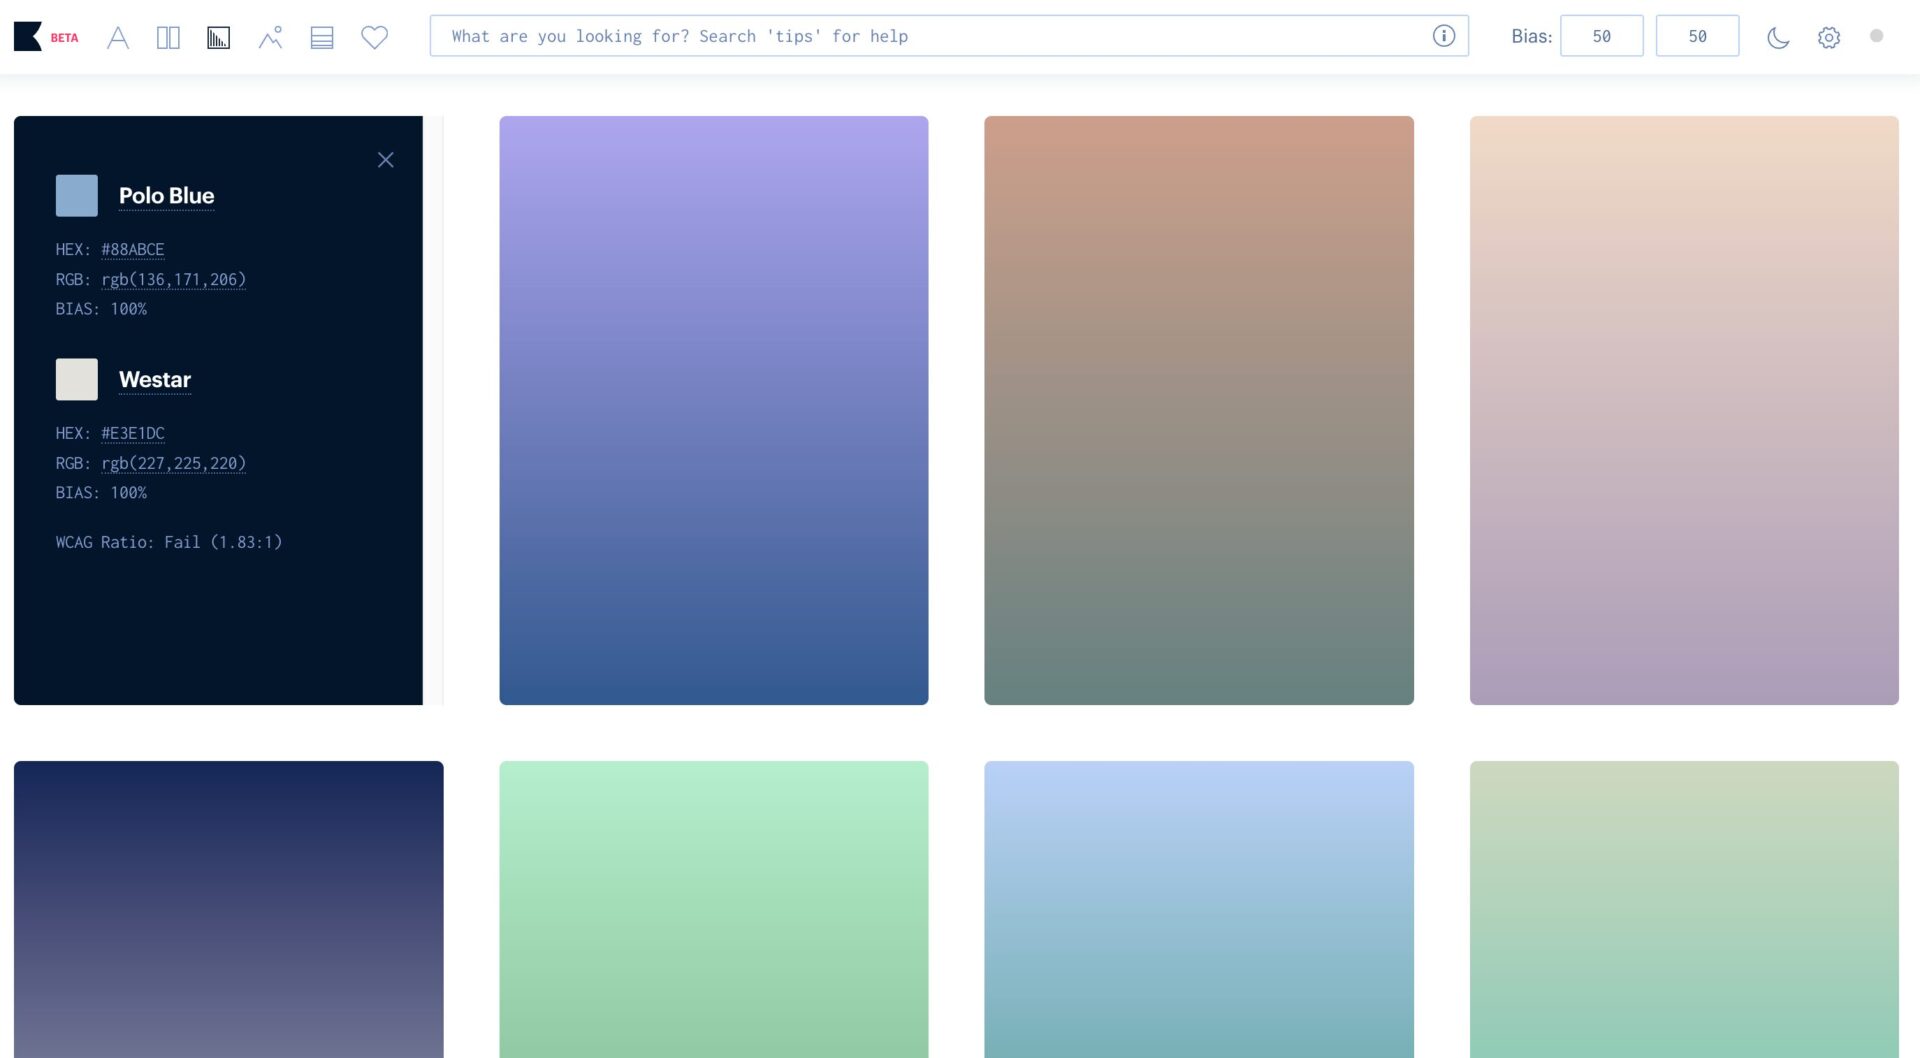Select the purple-to-blue gradient card
Screen dimensions: 1920x1058
[x=713, y=410]
